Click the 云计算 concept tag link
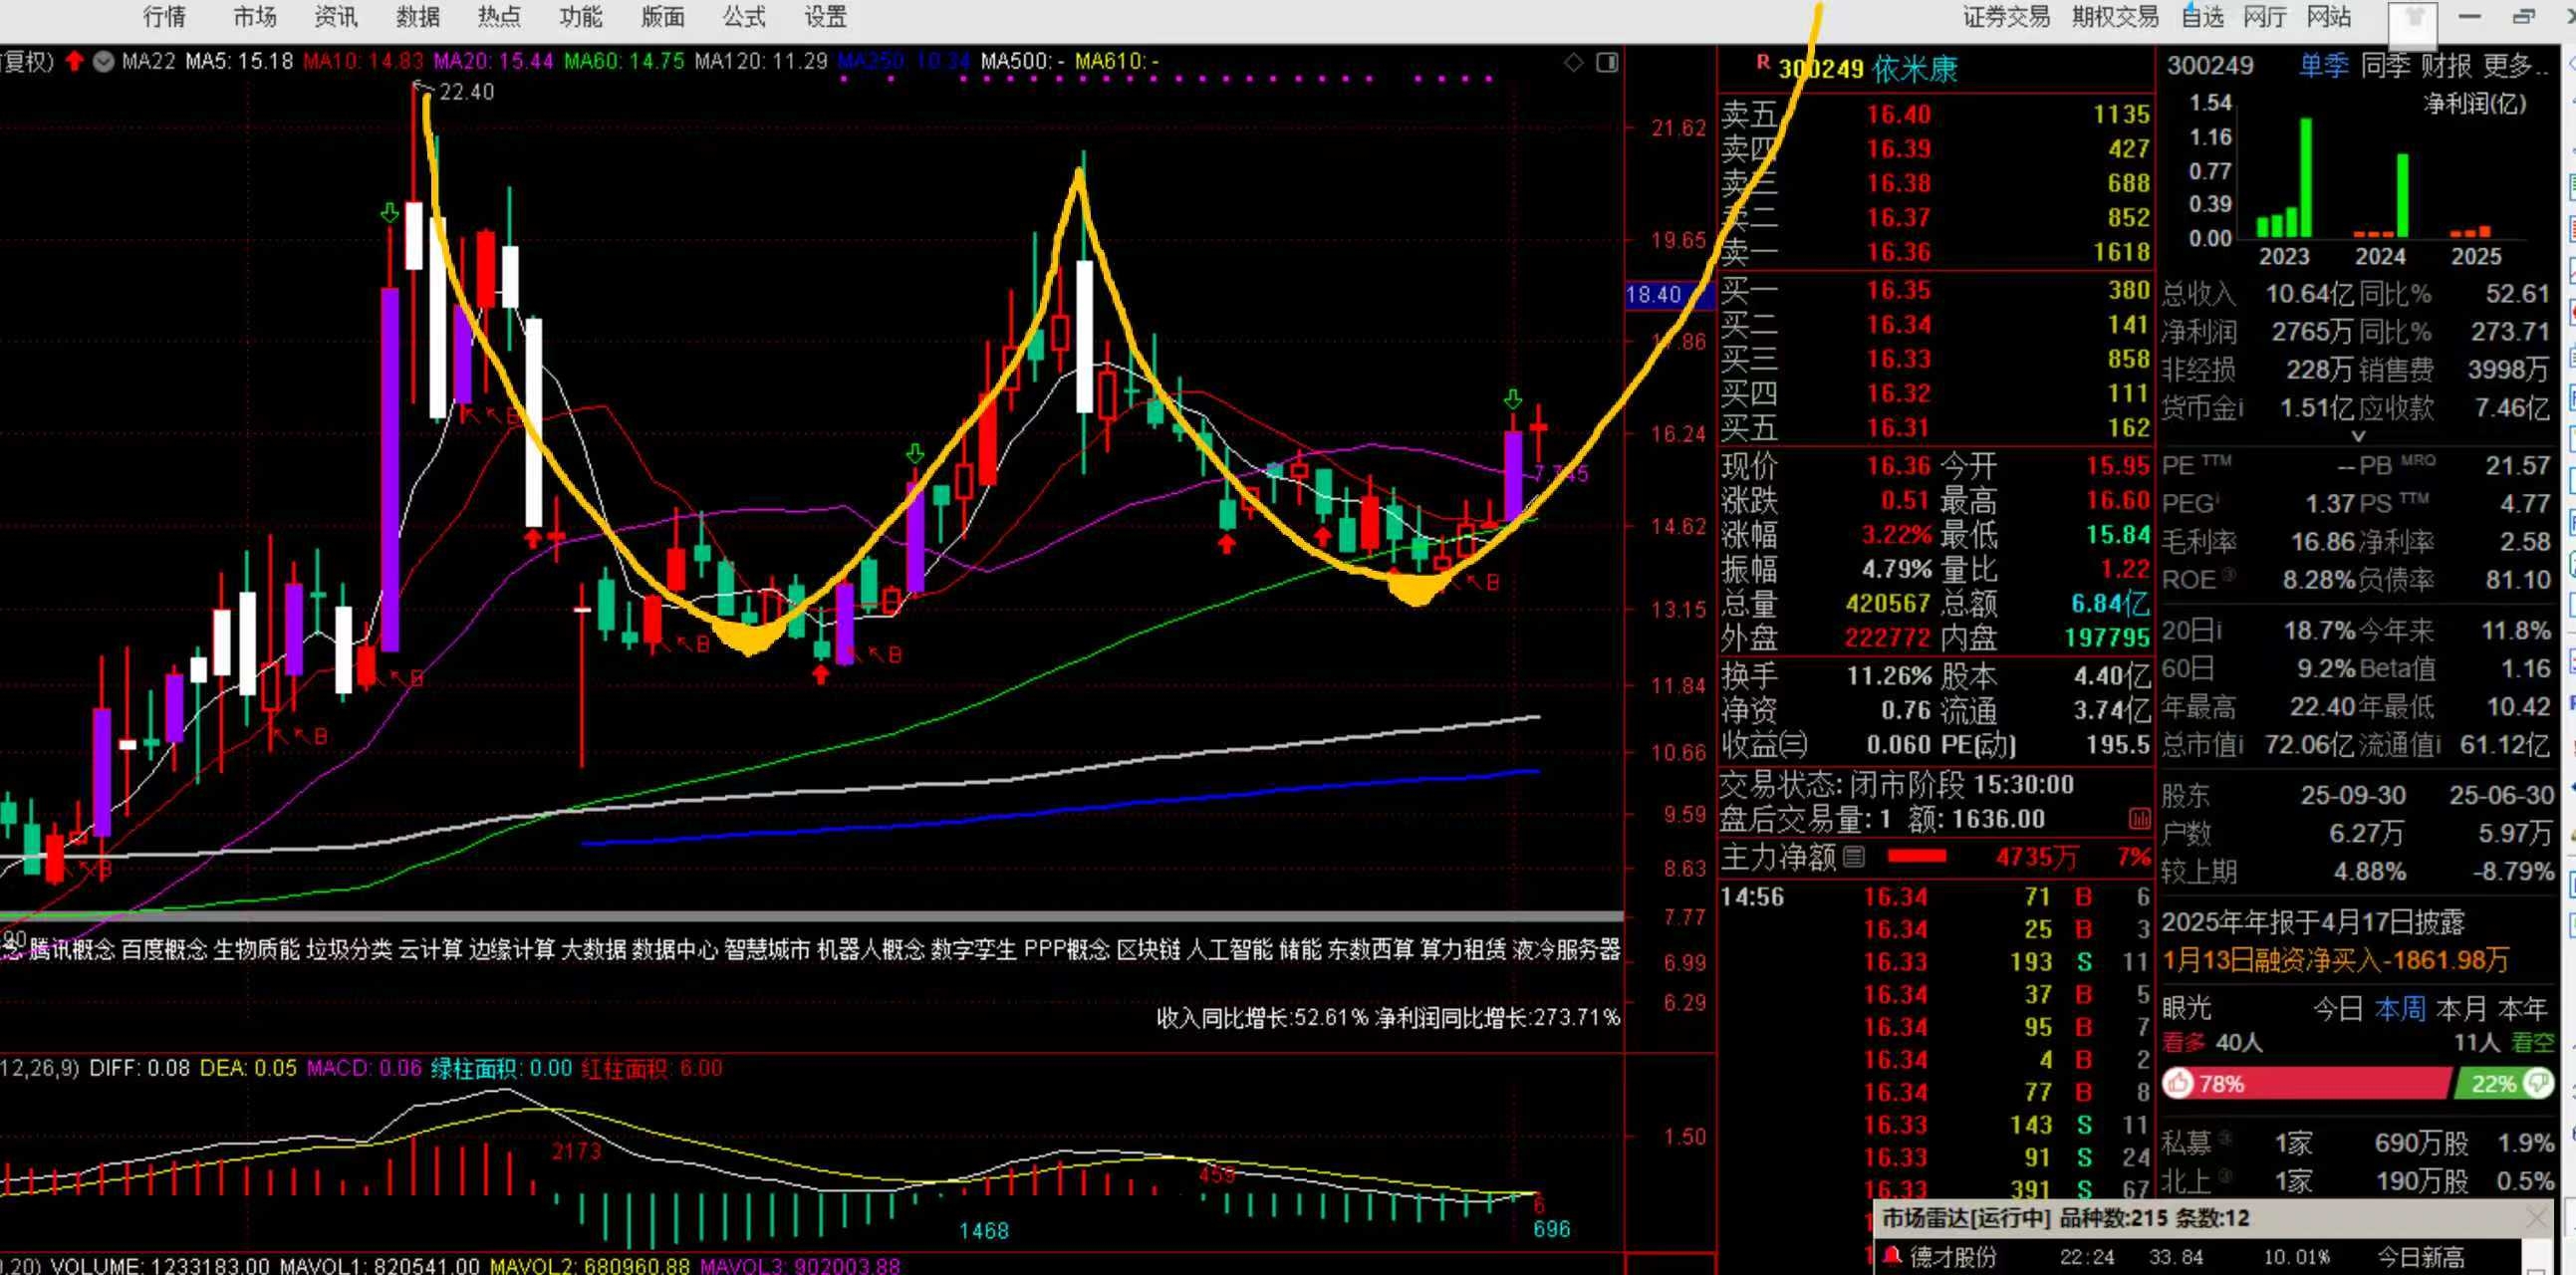This screenshot has height=1275, width=2576. point(430,949)
